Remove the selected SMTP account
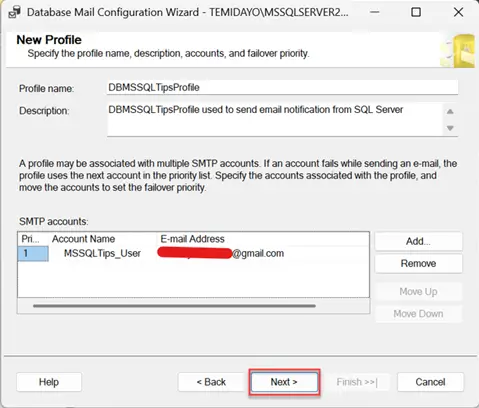 (x=418, y=263)
